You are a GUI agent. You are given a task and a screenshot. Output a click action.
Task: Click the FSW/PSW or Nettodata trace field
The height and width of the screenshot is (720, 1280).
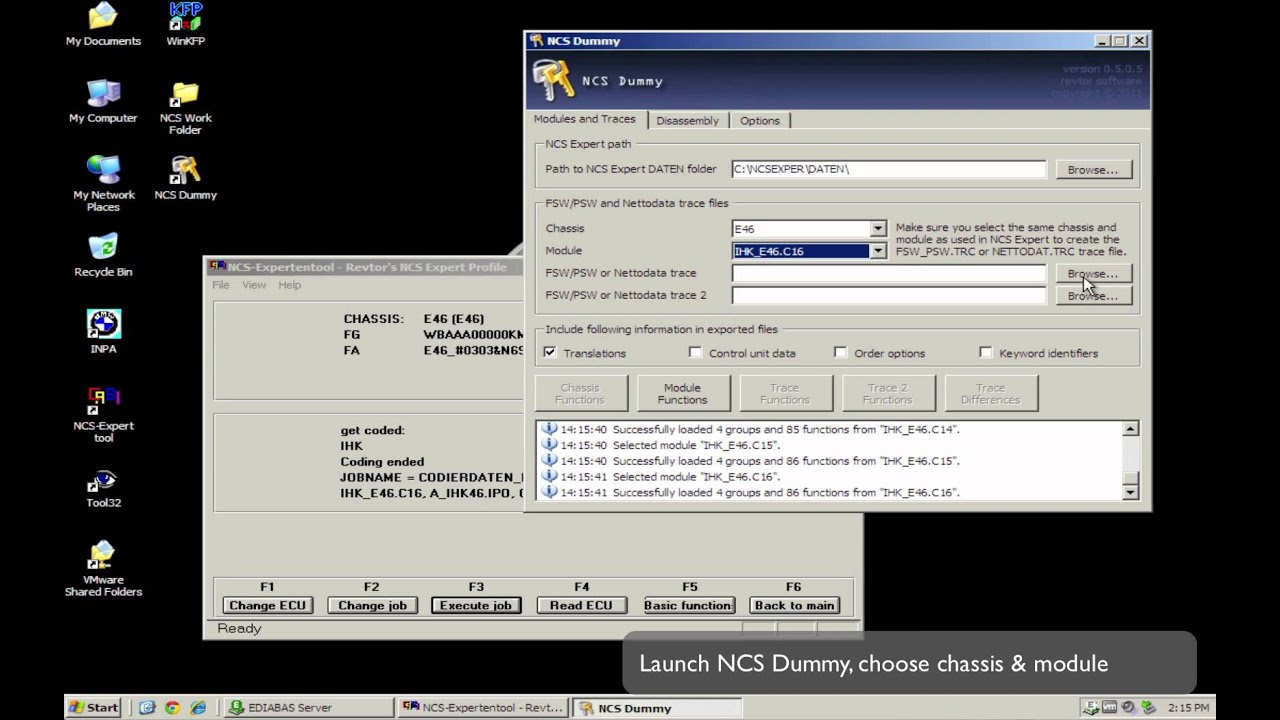(x=889, y=273)
